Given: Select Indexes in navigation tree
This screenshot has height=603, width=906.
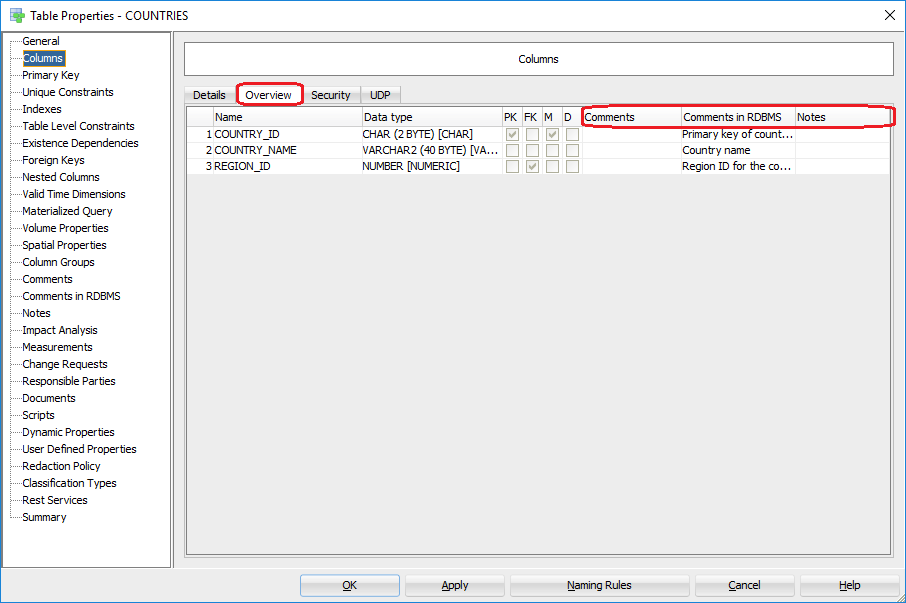Looking at the screenshot, I should [x=42, y=109].
